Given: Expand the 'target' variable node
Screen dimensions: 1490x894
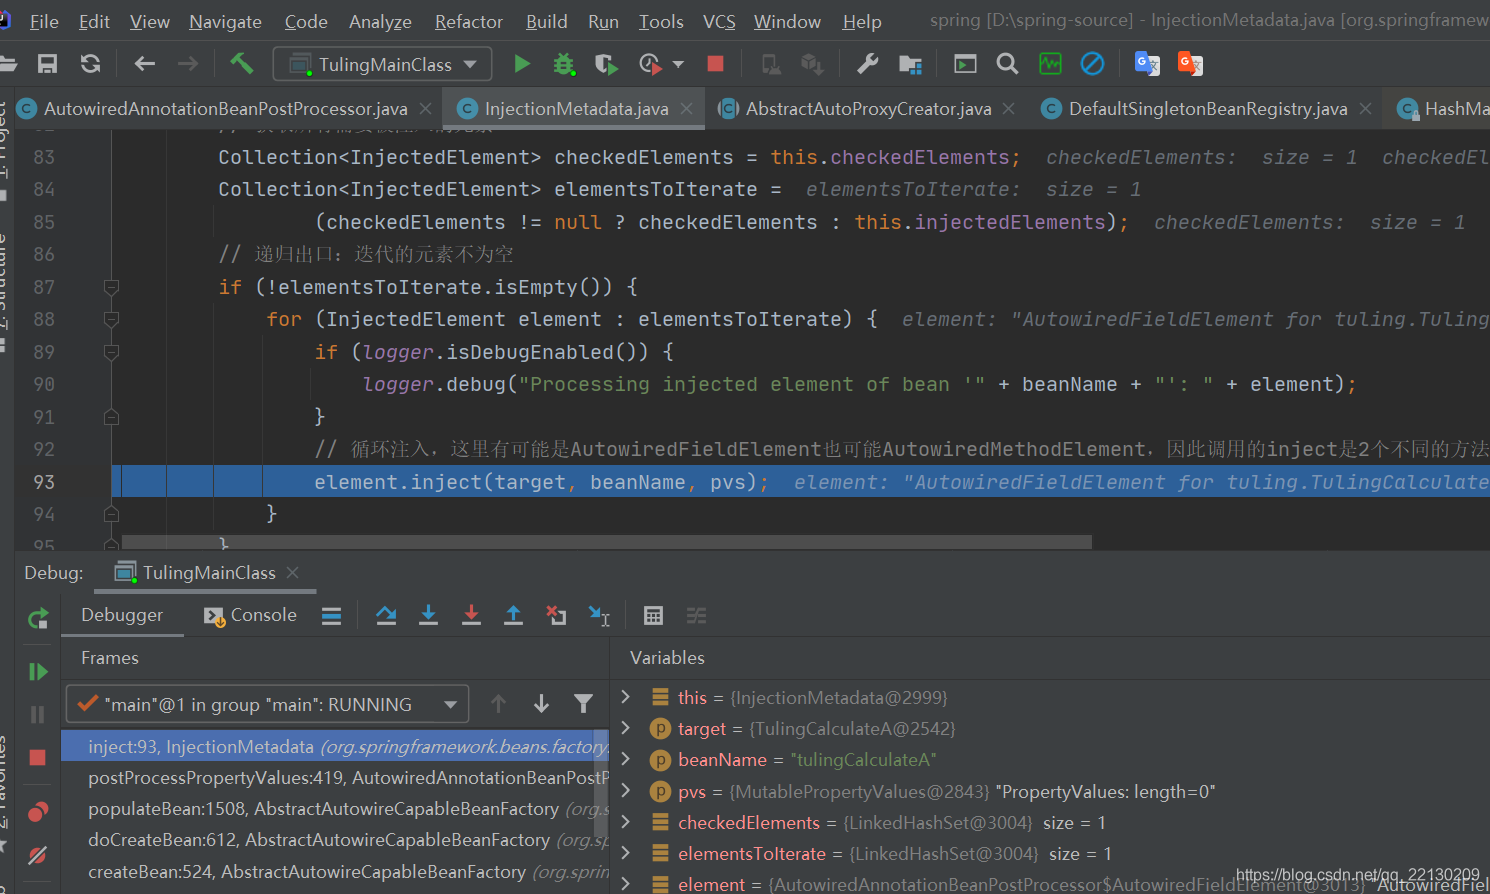Looking at the screenshot, I should tap(626, 728).
